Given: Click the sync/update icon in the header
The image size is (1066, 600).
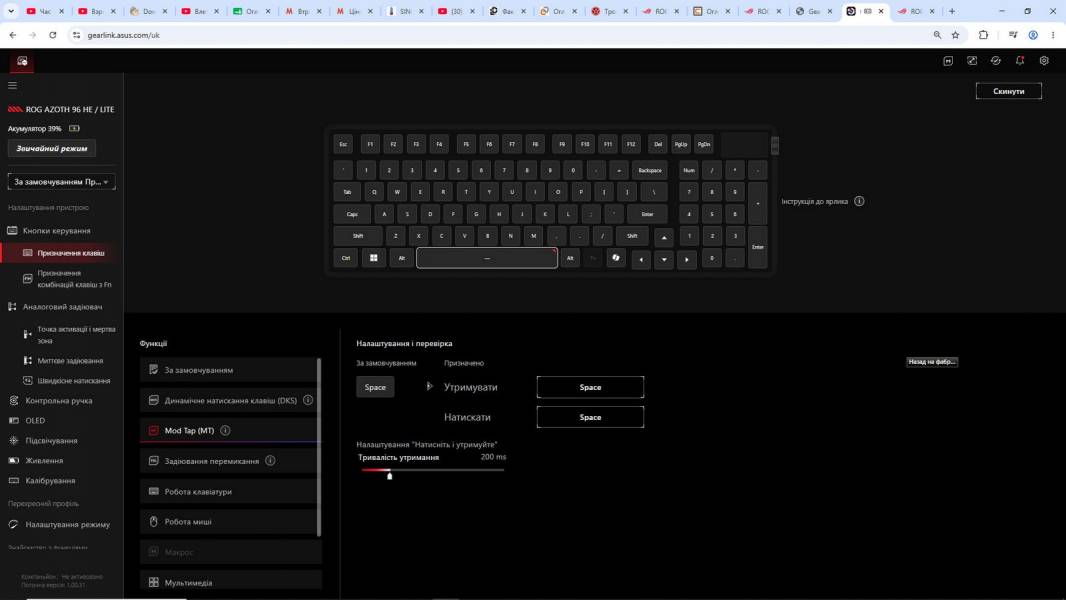Looking at the screenshot, I should click(x=996, y=60).
